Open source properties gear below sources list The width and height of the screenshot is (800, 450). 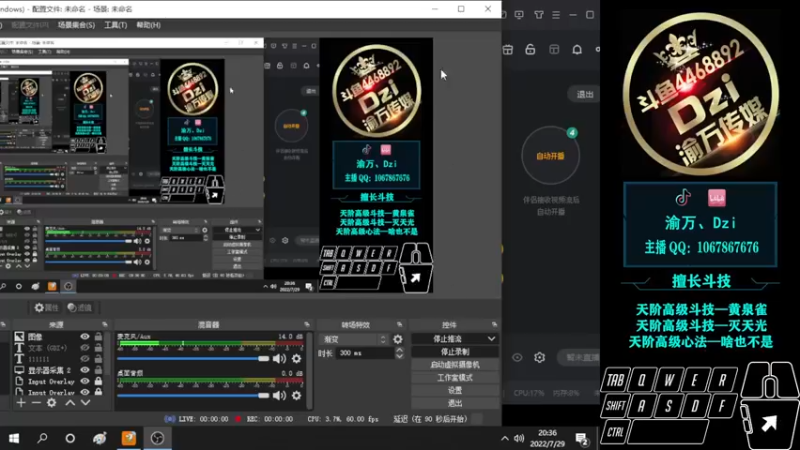coord(52,403)
